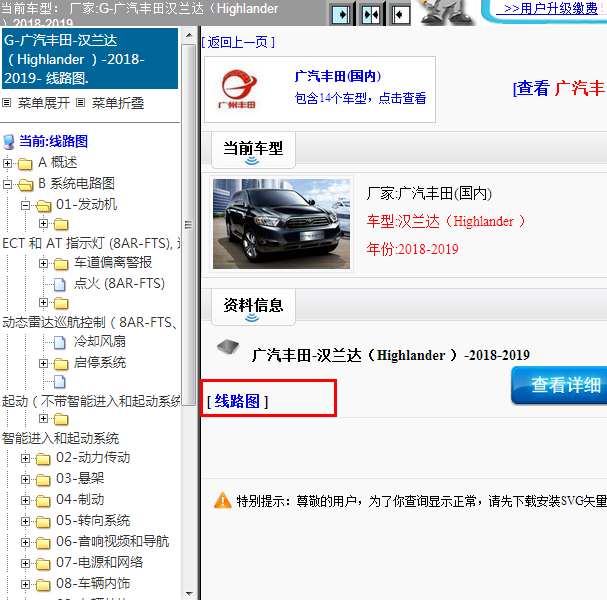Click the gray book icon beside 广汽丰田-汉兰达
Image resolution: width=607 pixels, height=600 pixels.
coord(228,346)
